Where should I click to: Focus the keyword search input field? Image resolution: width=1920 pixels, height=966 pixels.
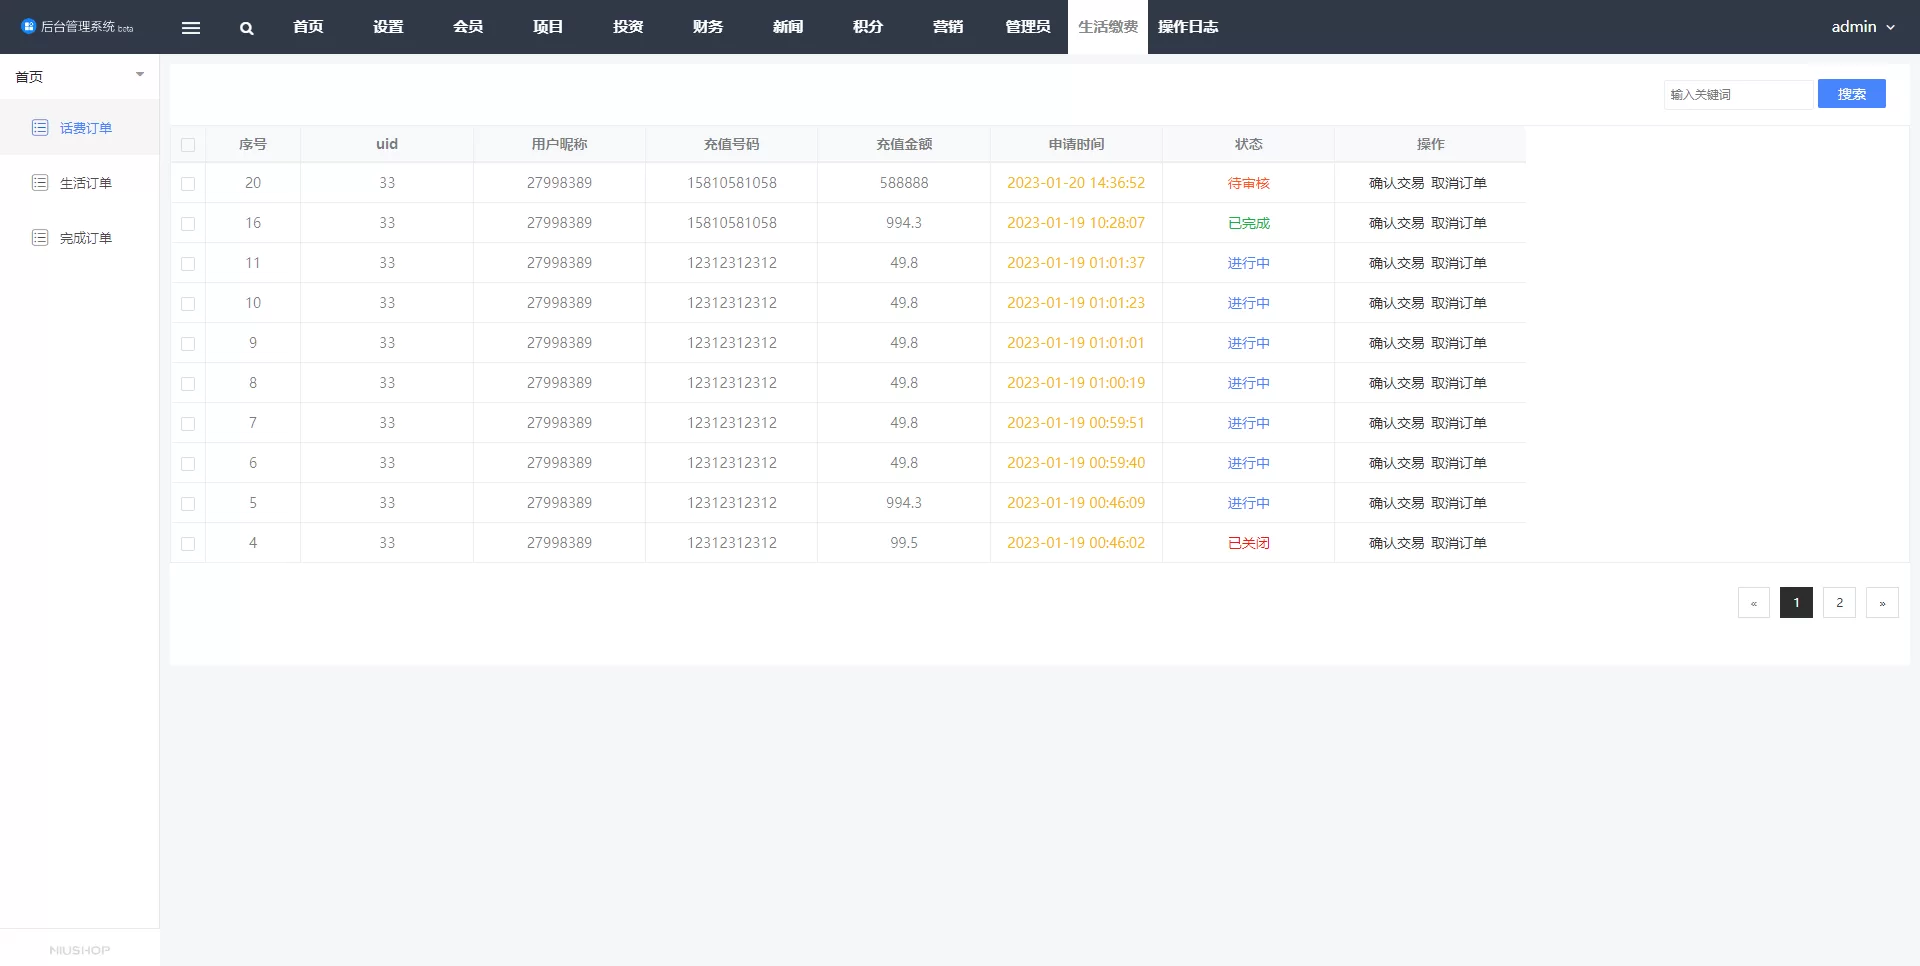(x=1737, y=94)
